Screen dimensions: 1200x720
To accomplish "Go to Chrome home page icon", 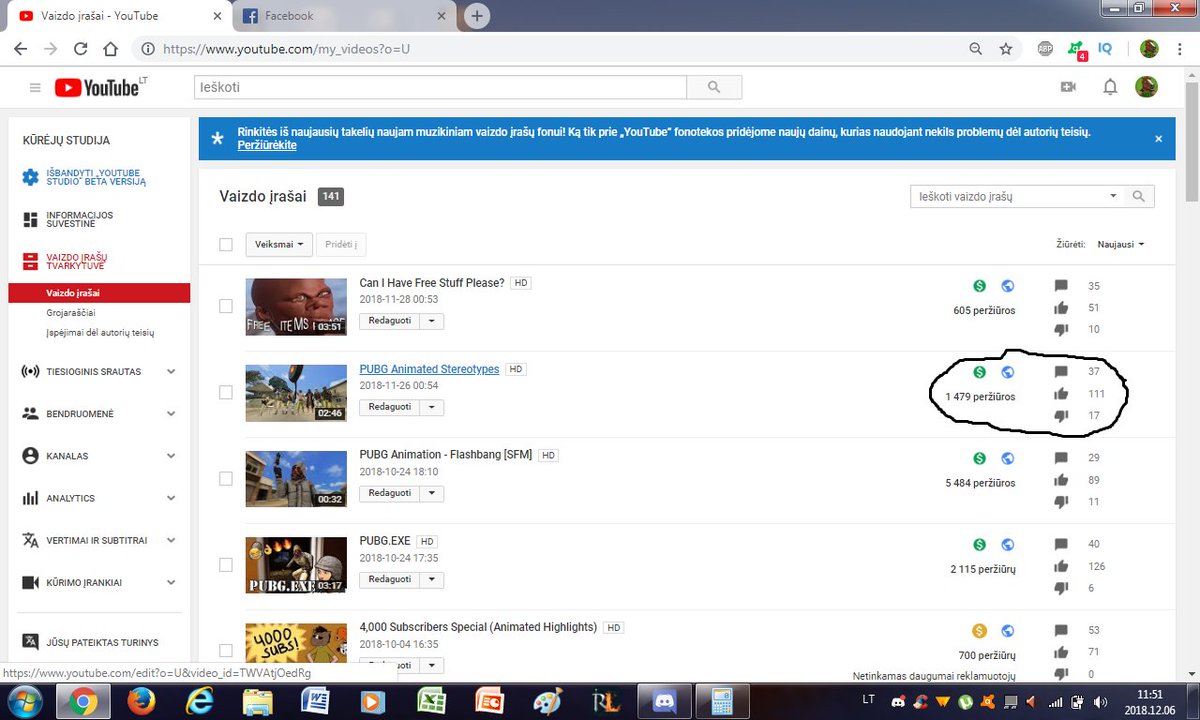I will tap(111, 48).
